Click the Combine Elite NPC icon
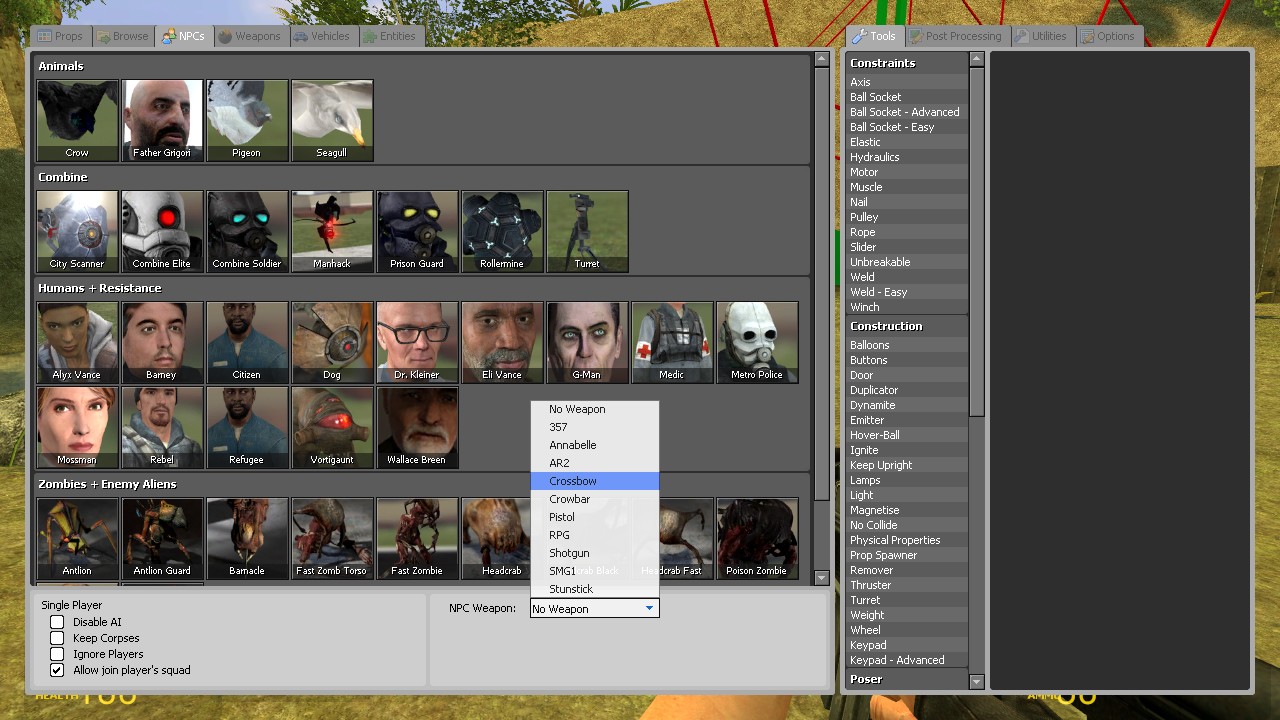1280x720 pixels. [x=162, y=231]
